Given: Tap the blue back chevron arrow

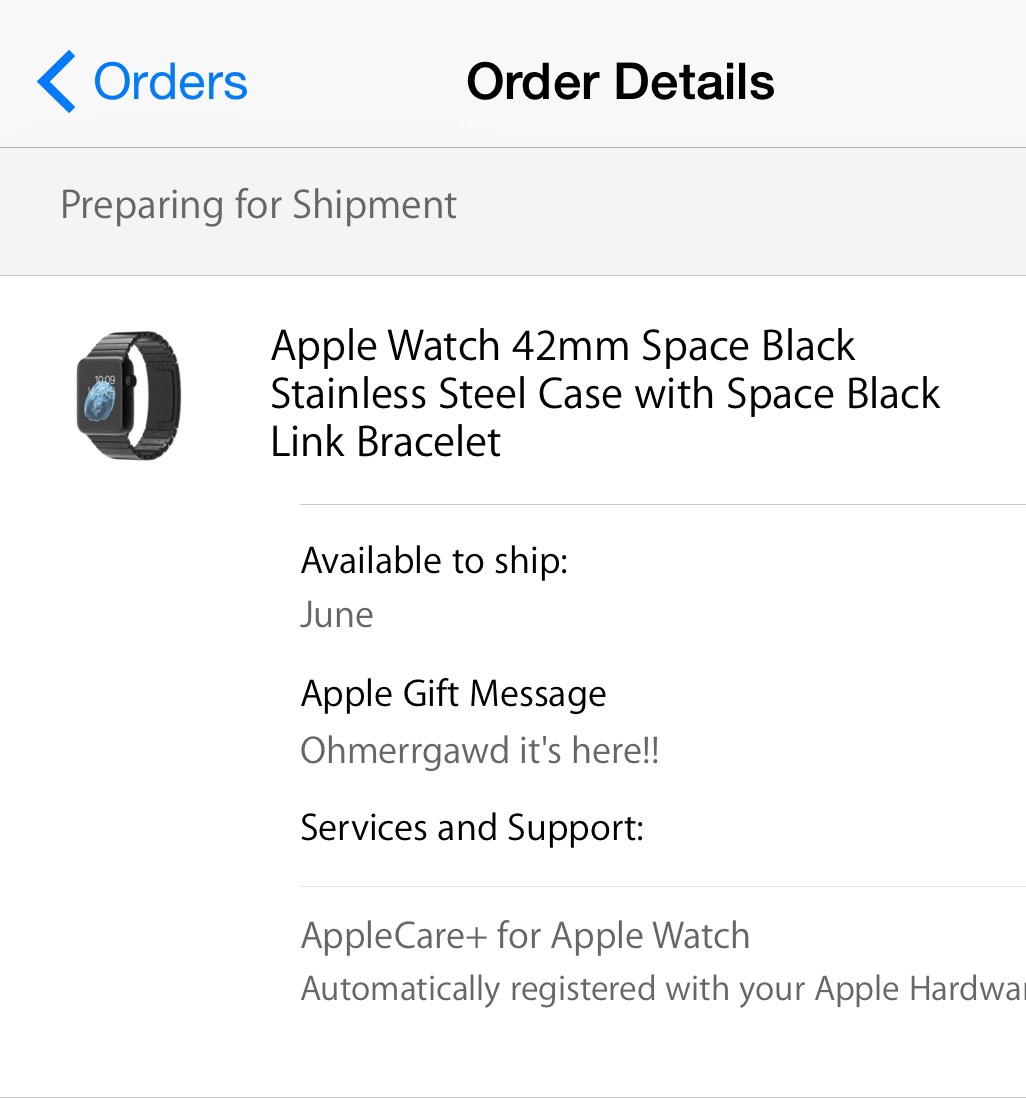Looking at the screenshot, I should (x=57, y=82).
